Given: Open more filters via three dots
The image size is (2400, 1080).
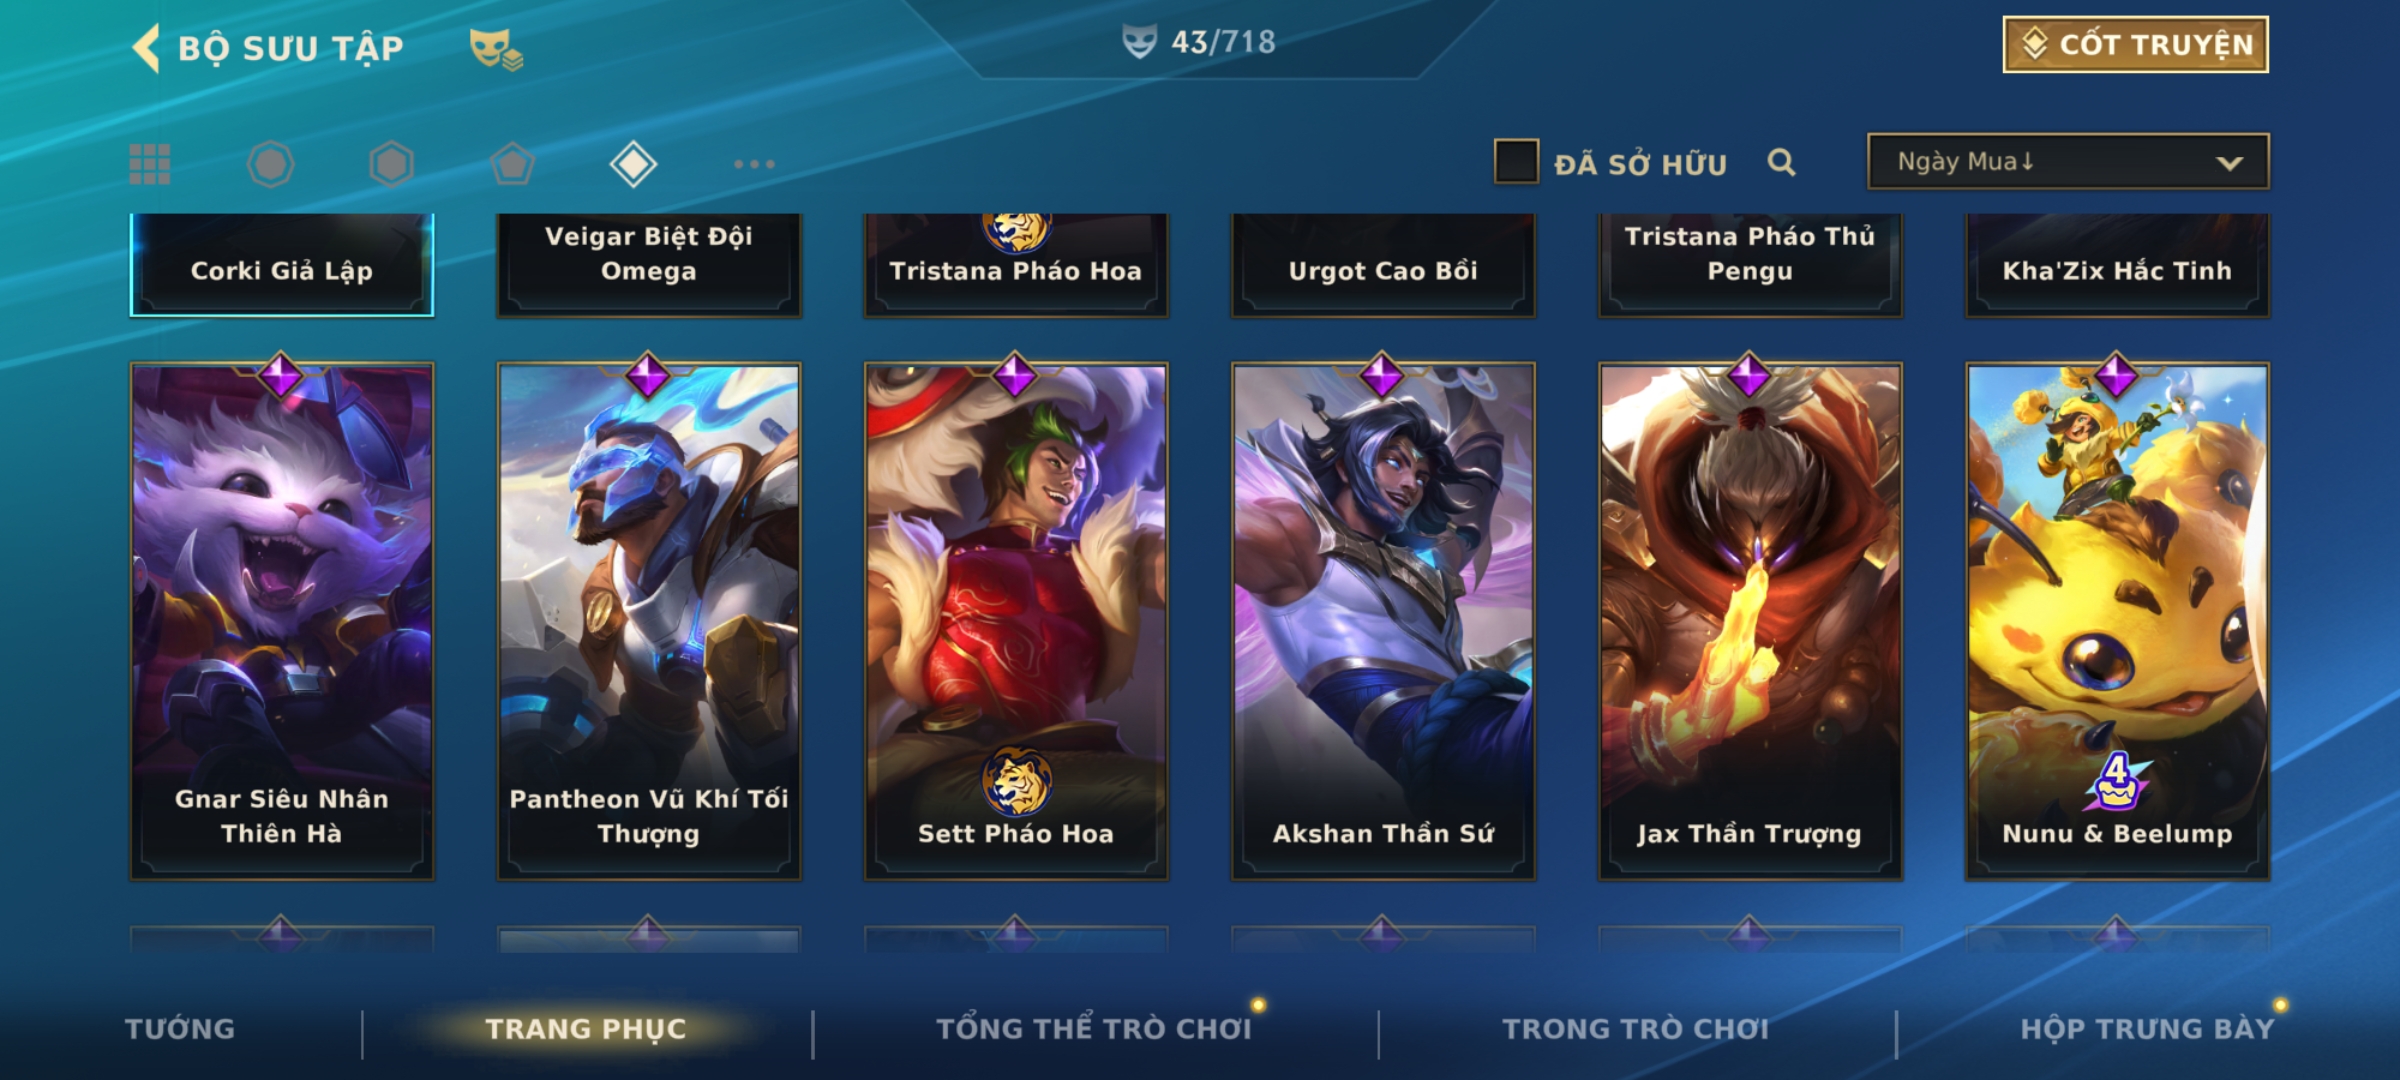Looking at the screenshot, I should 754,164.
